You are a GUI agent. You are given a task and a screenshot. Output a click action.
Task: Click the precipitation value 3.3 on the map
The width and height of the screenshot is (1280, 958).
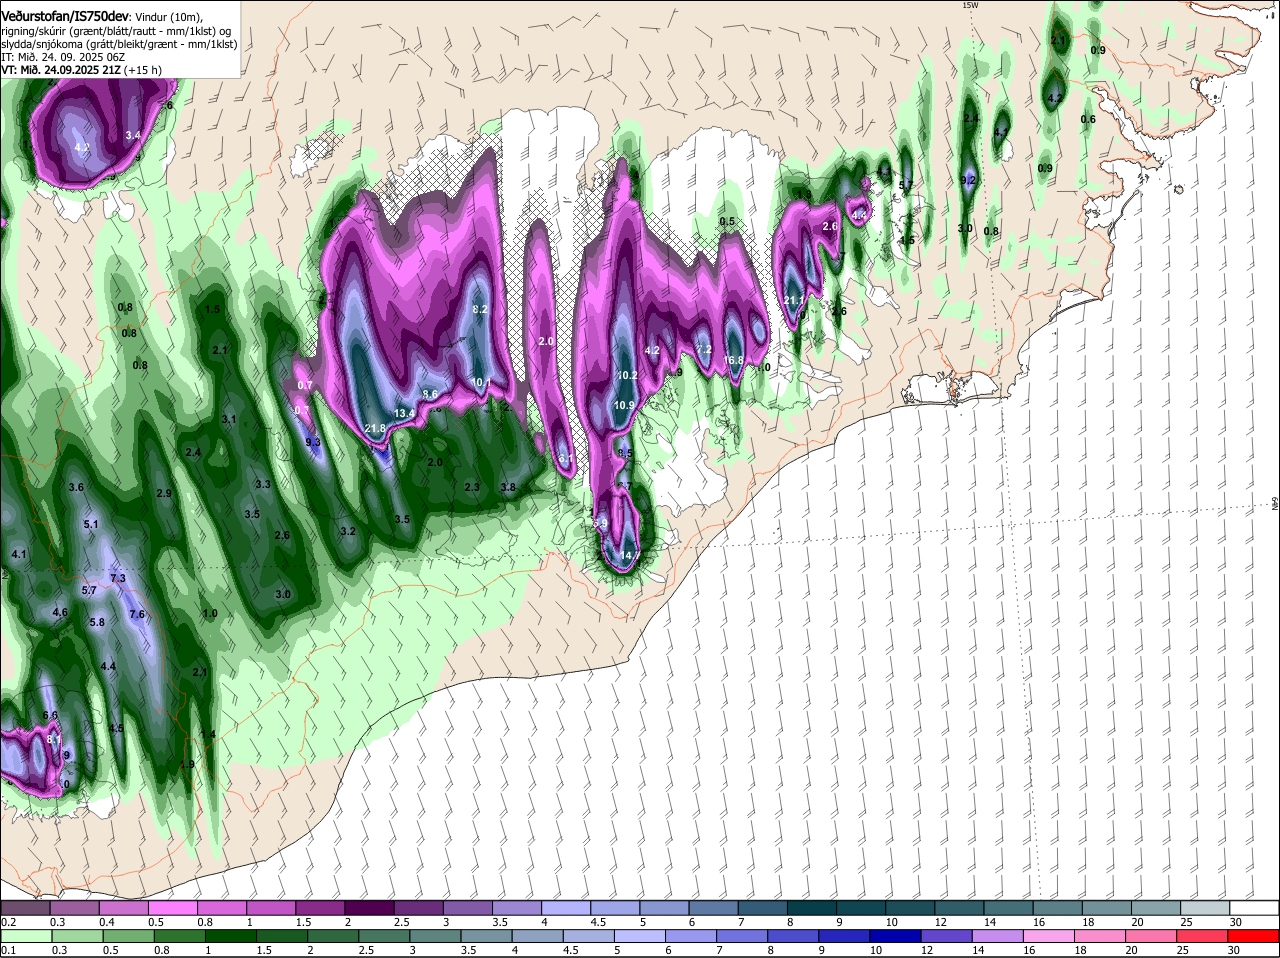pos(263,484)
